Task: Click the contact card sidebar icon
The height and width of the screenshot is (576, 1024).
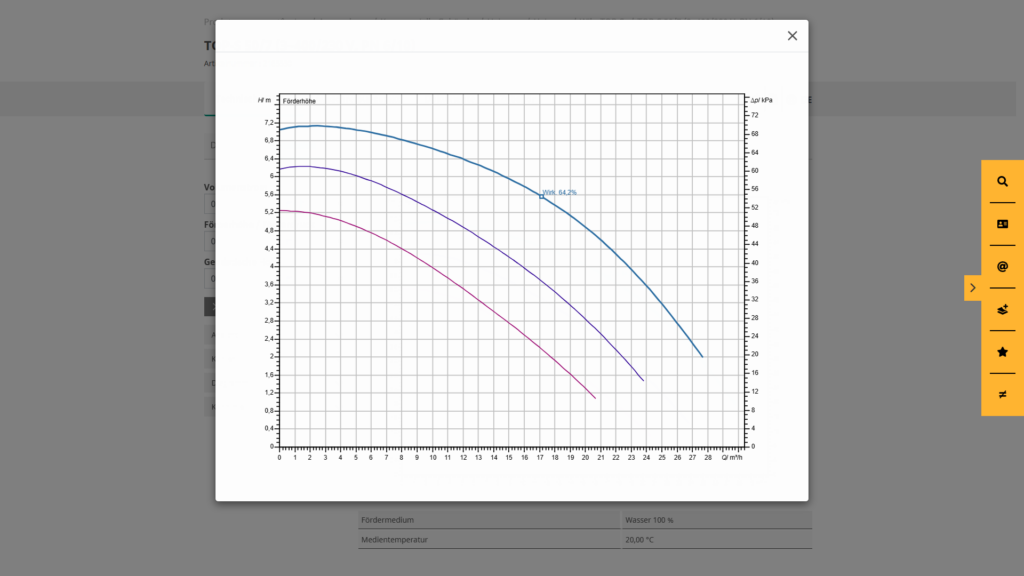Action: [x=1002, y=224]
